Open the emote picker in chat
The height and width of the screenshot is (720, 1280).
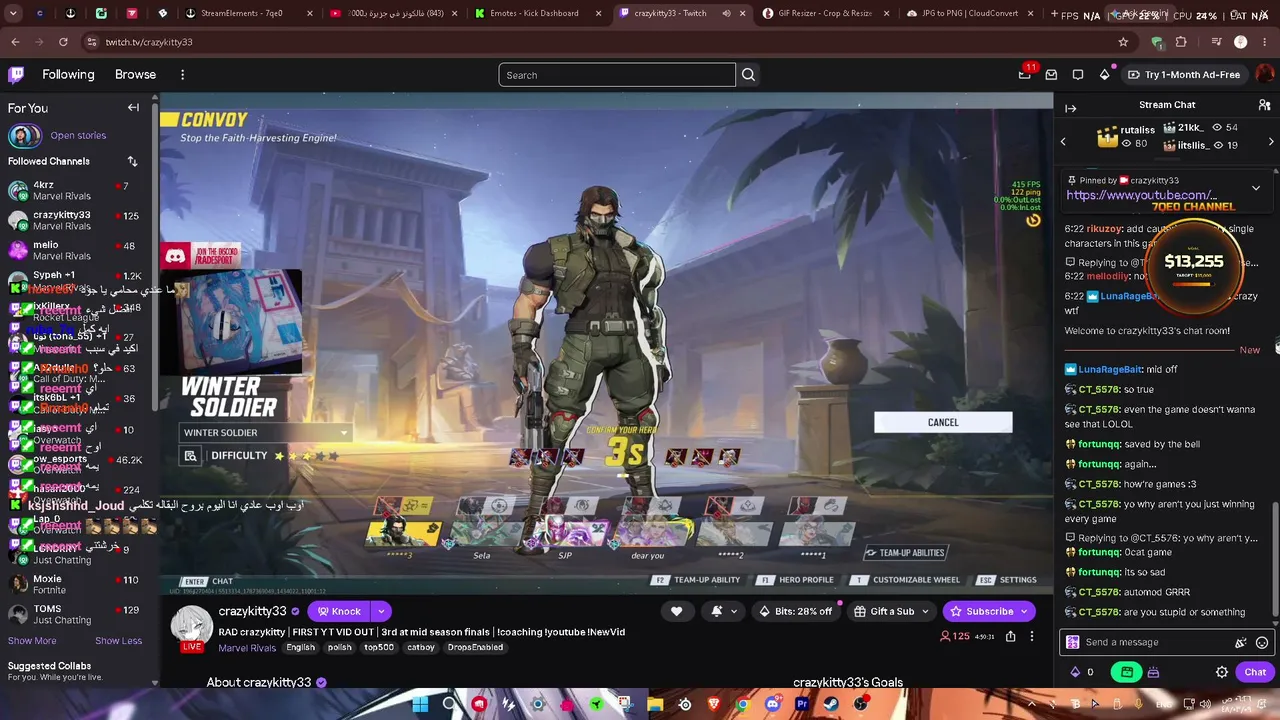pos(1262,643)
